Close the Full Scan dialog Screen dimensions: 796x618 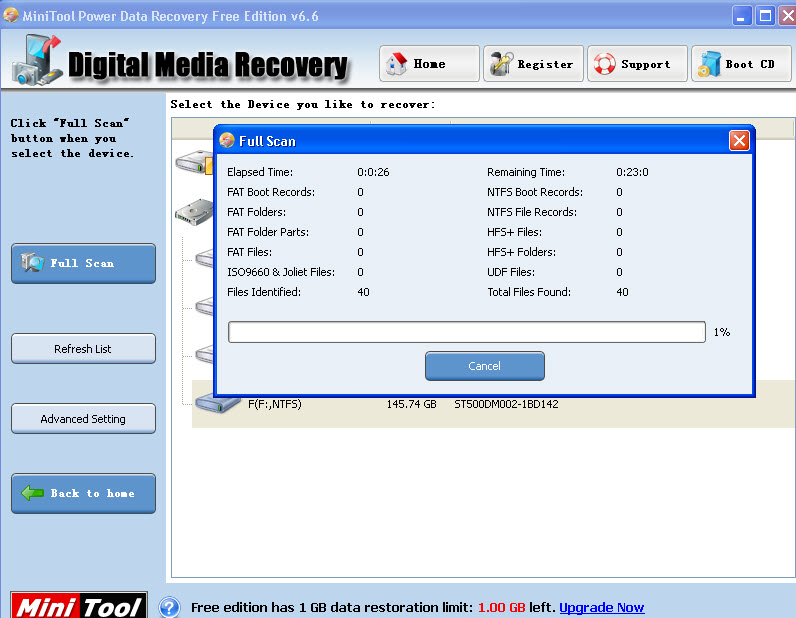[x=739, y=141]
